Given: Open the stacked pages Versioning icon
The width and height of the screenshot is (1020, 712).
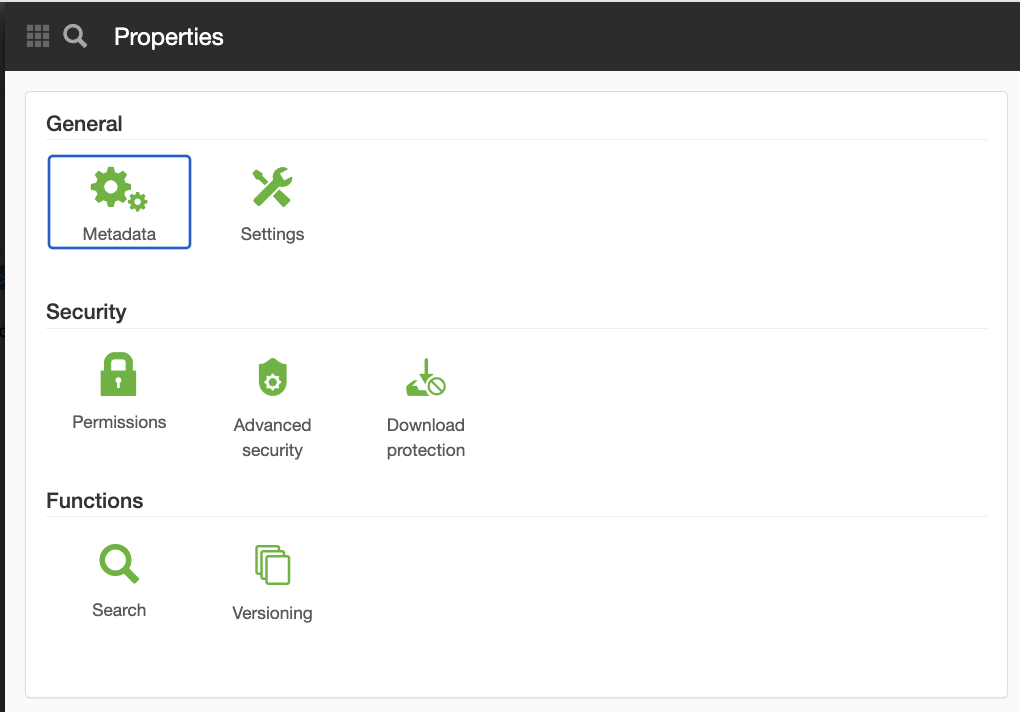Looking at the screenshot, I should [273, 564].
